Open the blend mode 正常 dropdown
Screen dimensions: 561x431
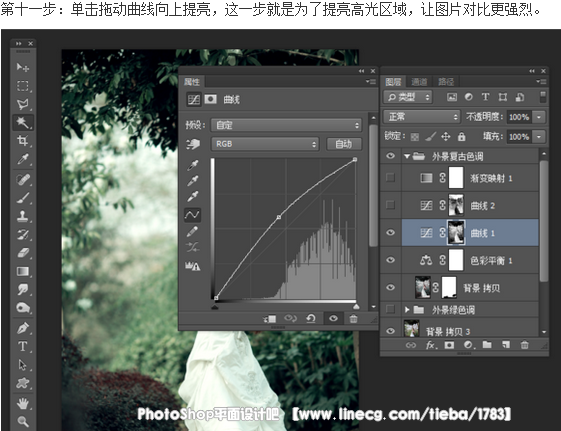tap(421, 117)
